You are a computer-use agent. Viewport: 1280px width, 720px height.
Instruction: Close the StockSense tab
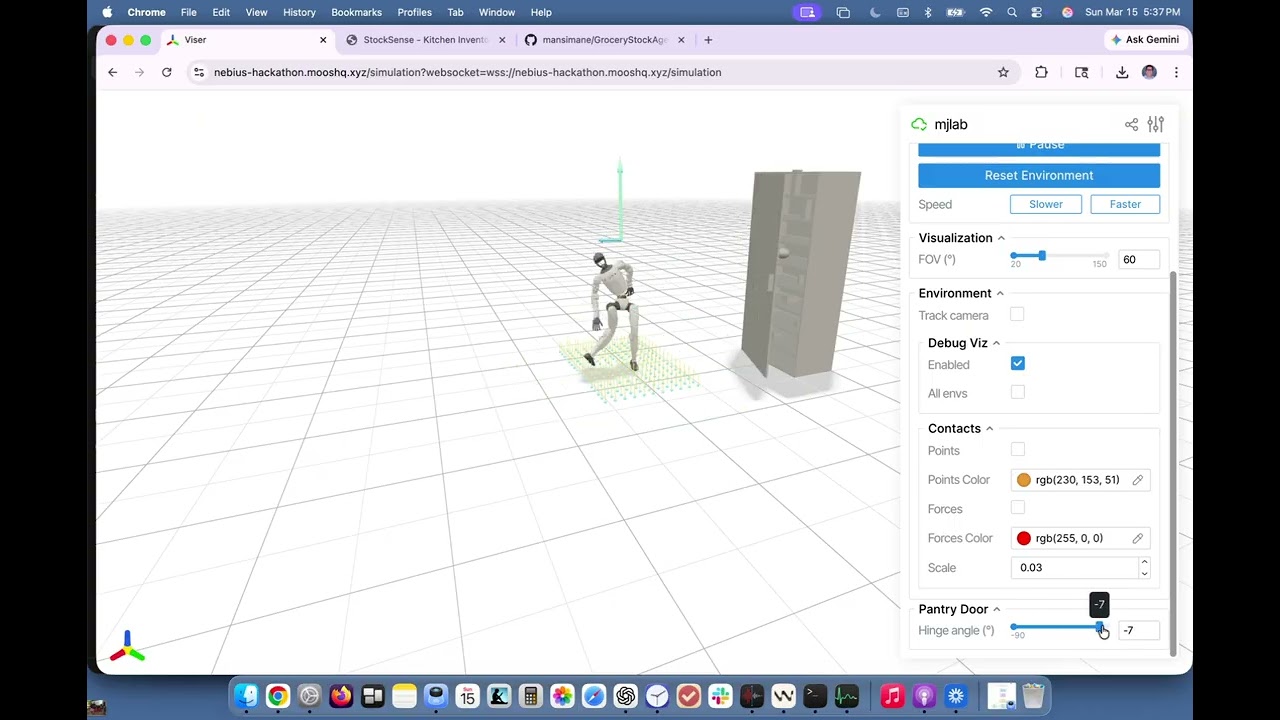click(x=502, y=40)
